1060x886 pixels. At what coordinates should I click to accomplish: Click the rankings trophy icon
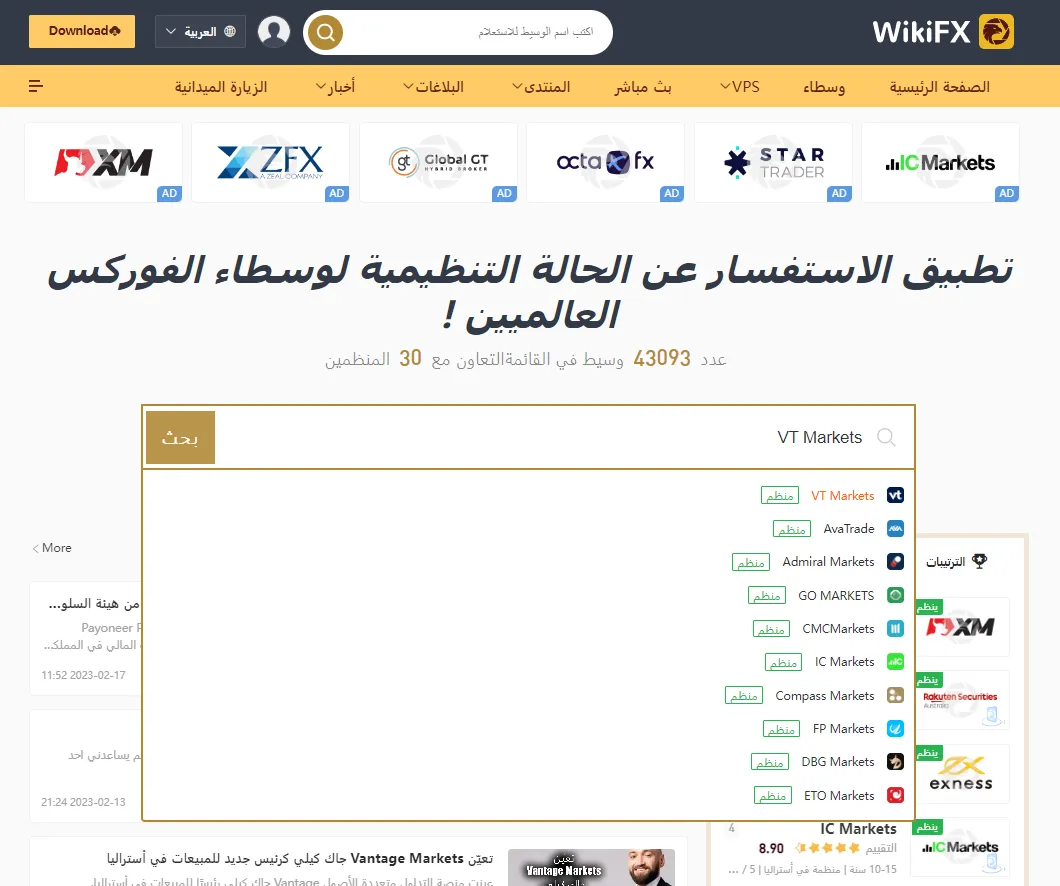coord(979,561)
